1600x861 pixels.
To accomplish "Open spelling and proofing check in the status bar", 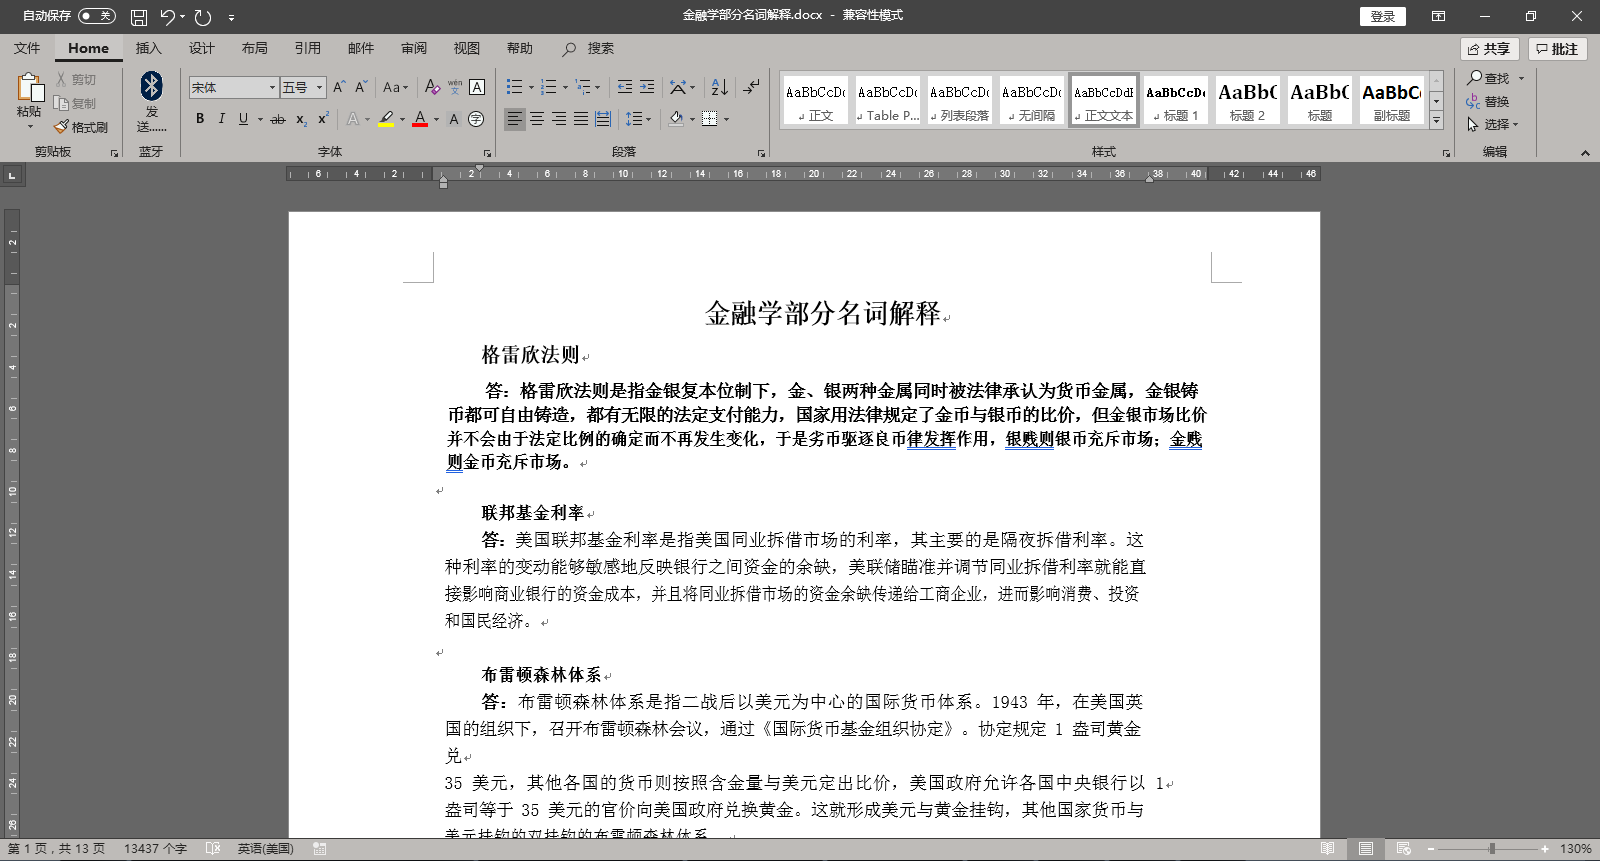I will click(213, 849).
